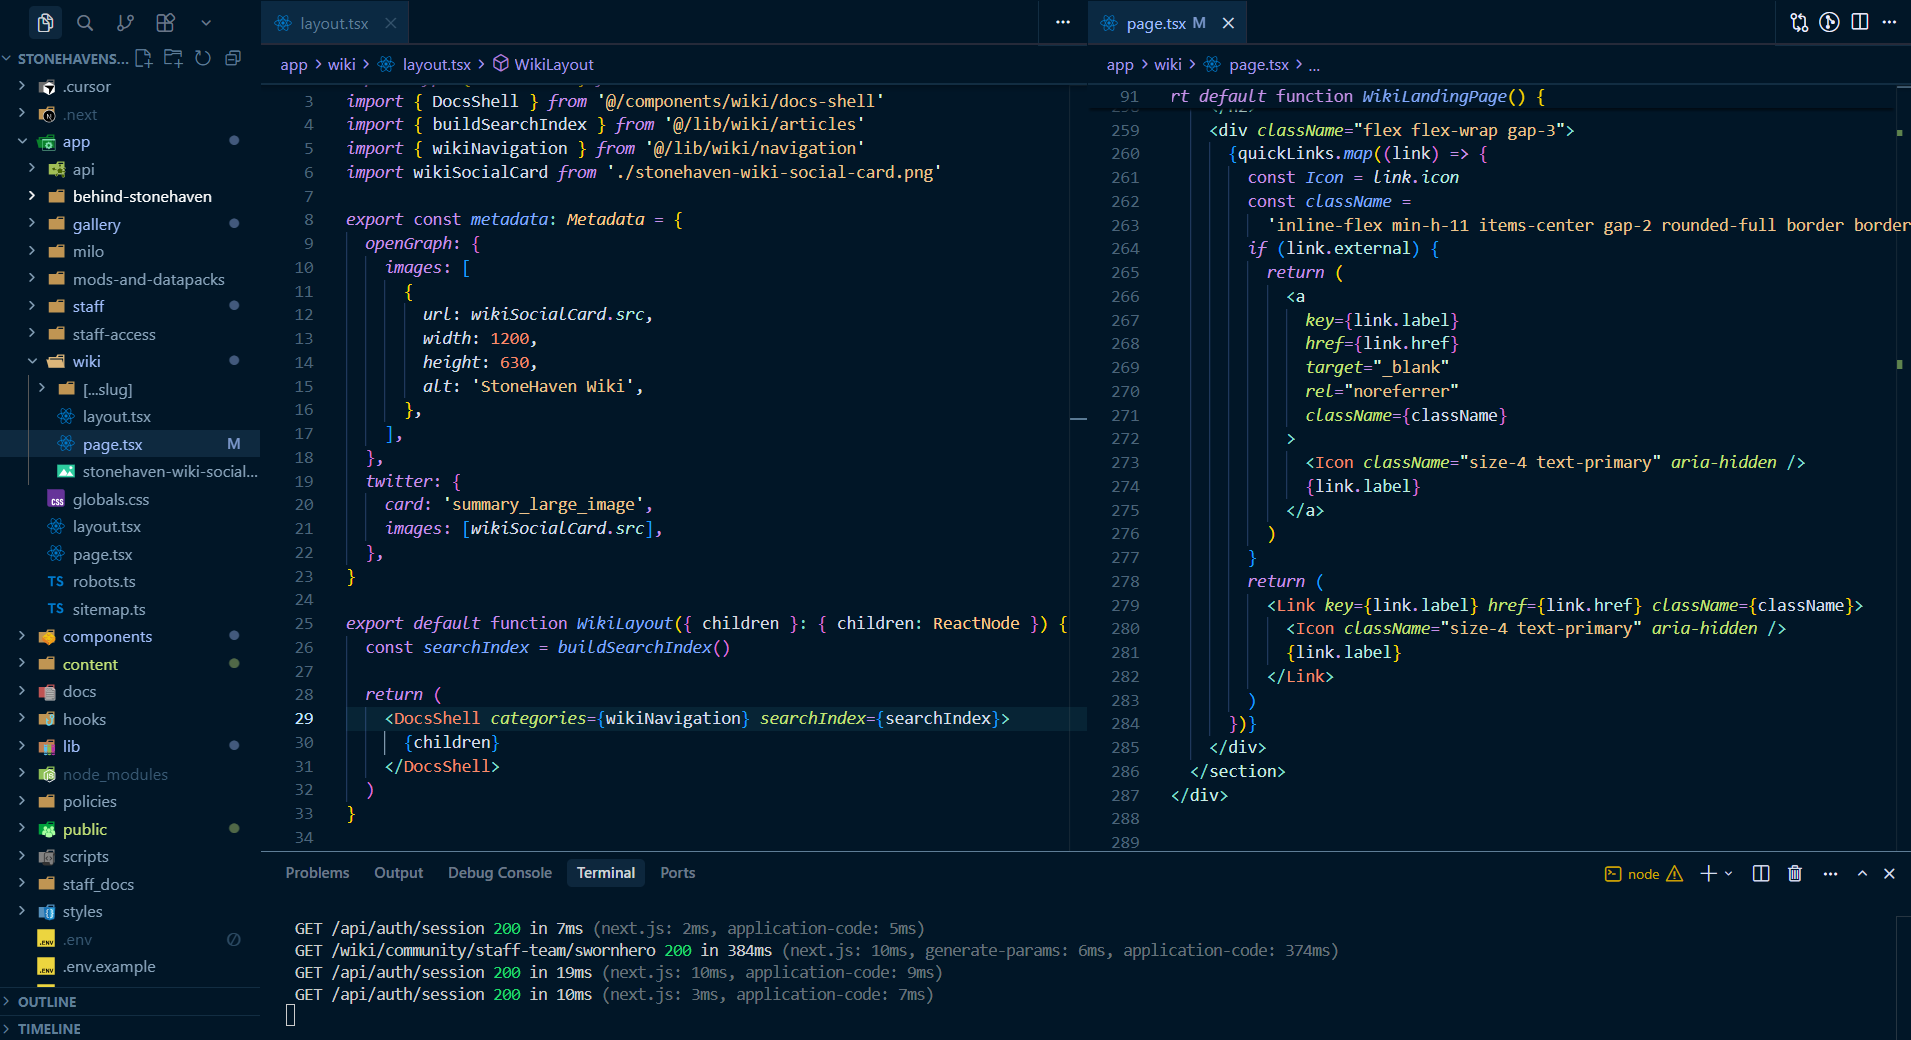Select the node terminal instance

tap(1644, 874)
